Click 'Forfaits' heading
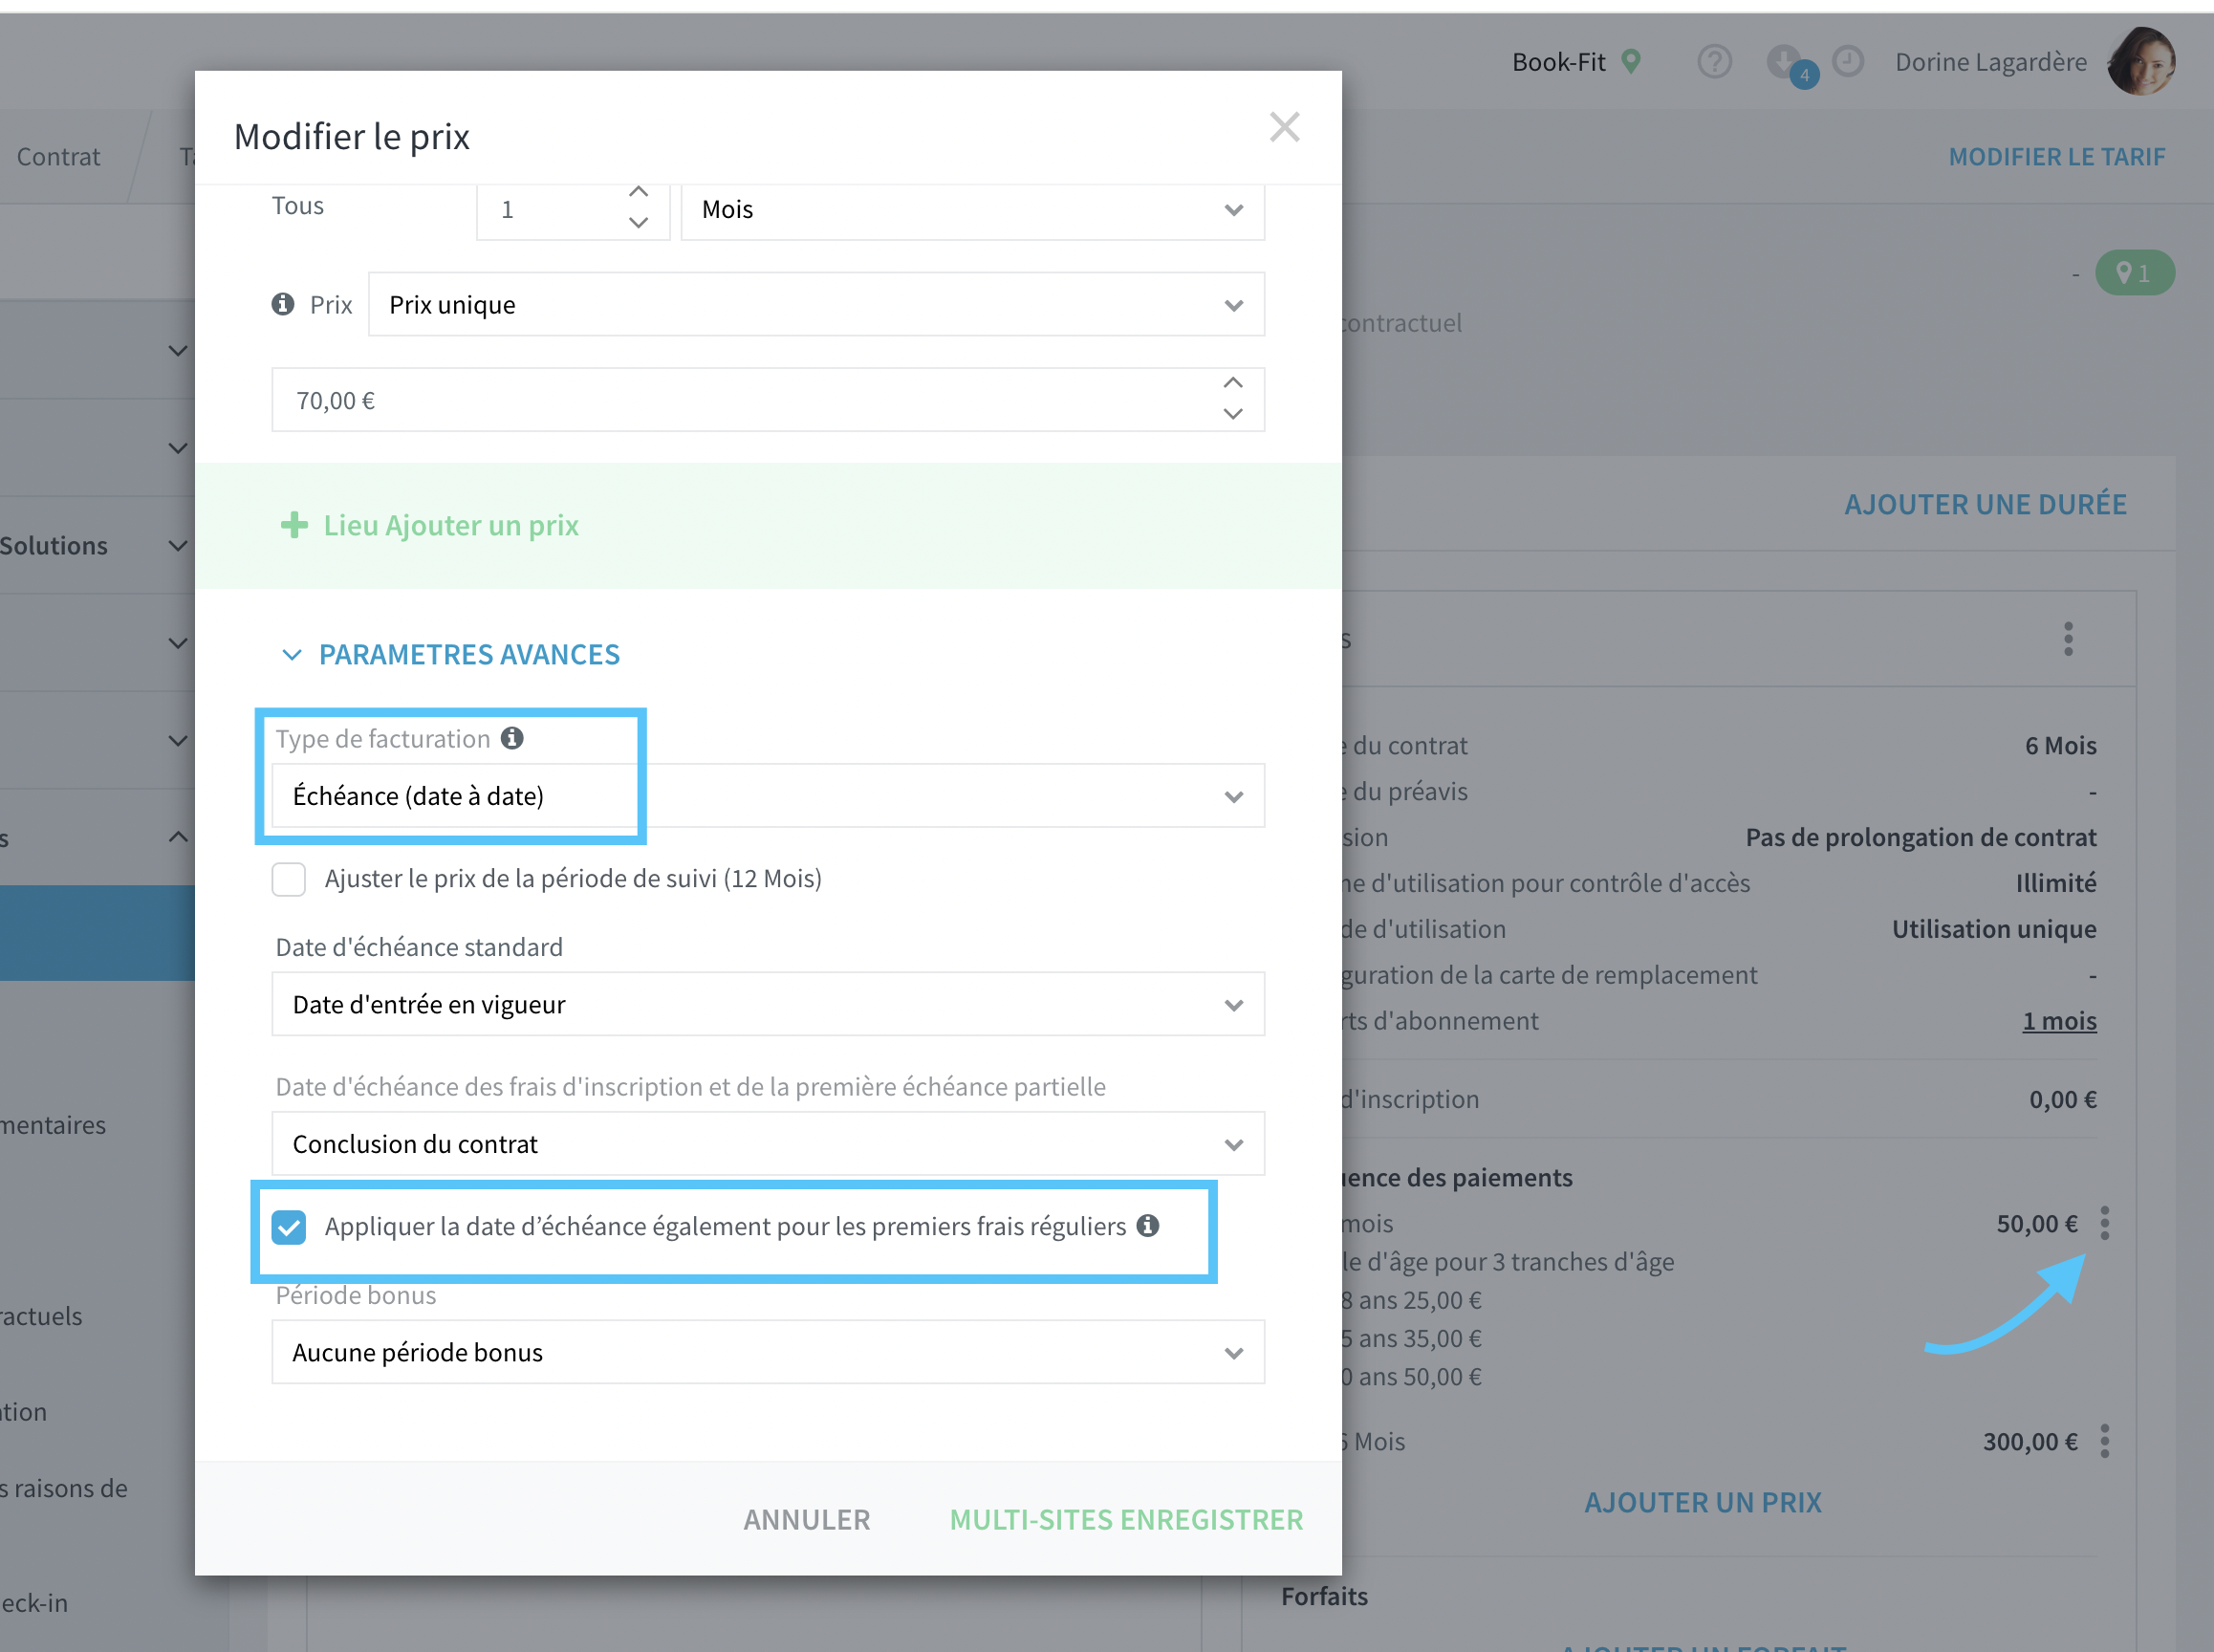The image size is (2214, 1652). pyautogui.click(x=1324, y=1596)
